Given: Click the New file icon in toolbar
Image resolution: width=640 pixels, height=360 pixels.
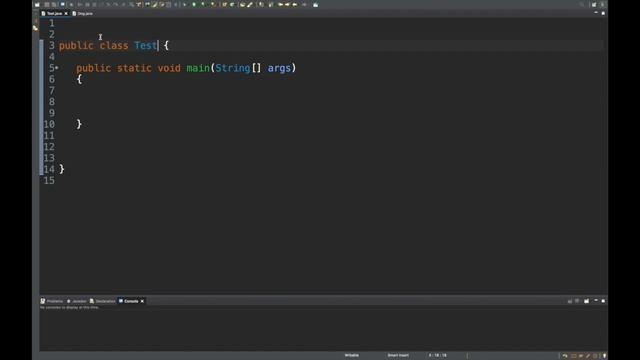Looking at the screenshot, I should (37, 4).
